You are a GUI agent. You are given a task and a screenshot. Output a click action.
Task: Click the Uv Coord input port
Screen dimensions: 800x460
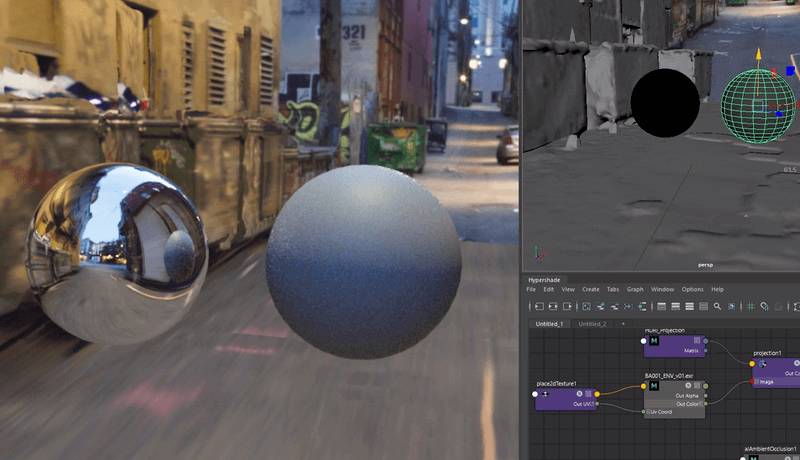click(643, 412)
